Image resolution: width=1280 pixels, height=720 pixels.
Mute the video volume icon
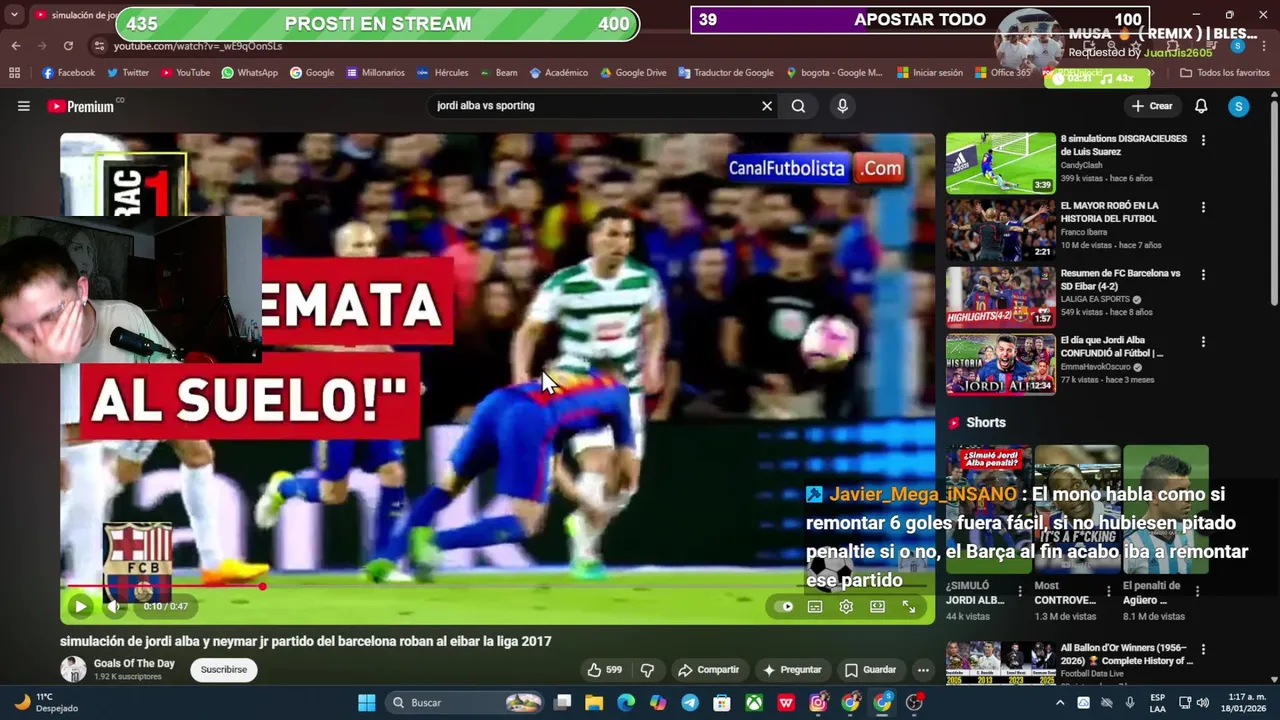pos(113,606)
